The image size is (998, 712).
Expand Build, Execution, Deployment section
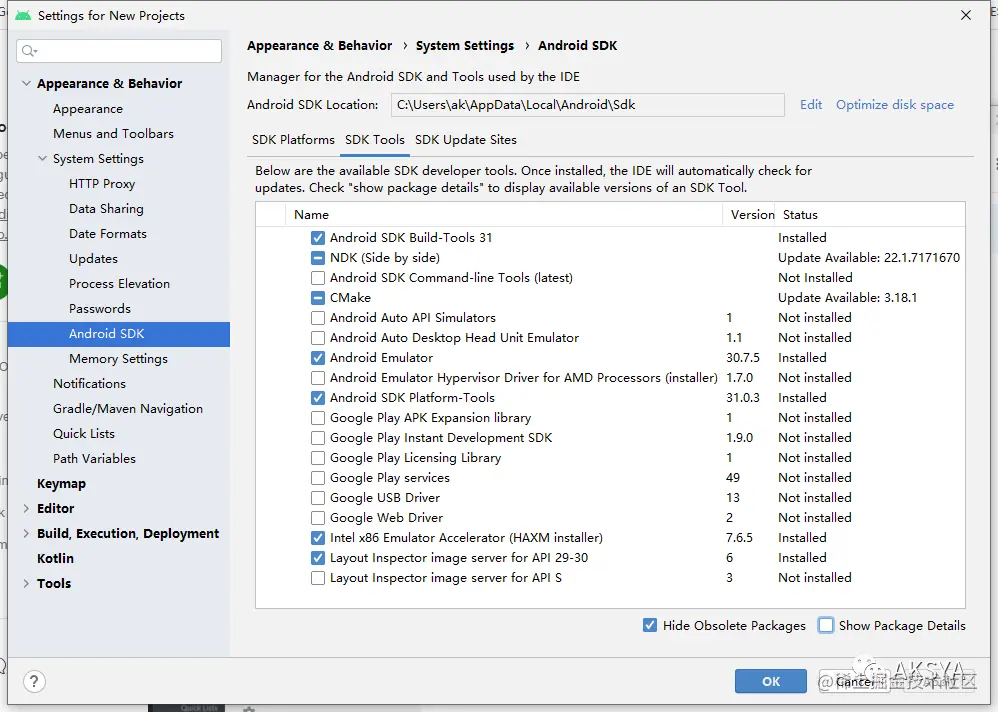26,534
